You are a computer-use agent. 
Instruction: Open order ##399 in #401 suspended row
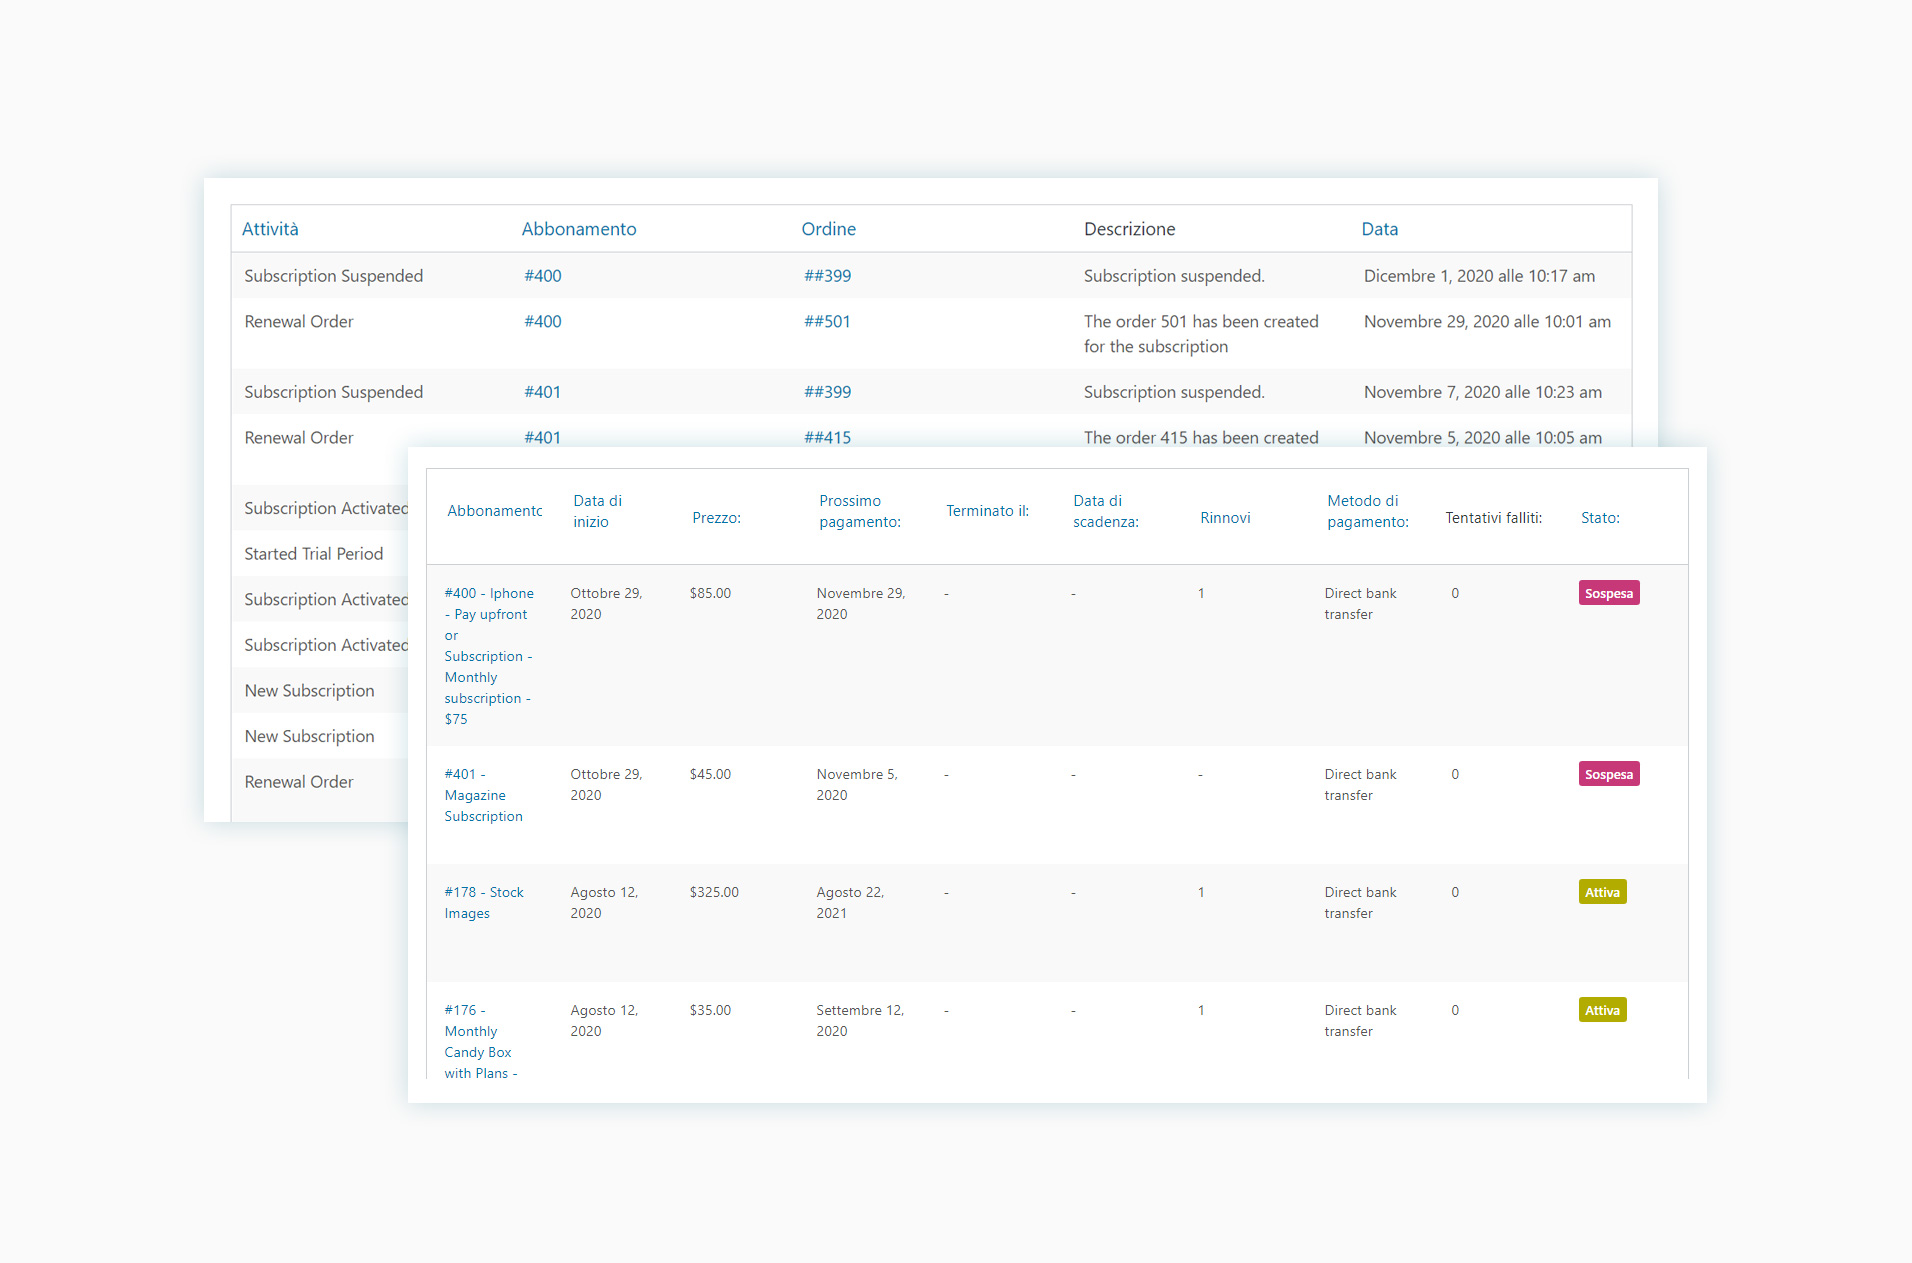coord(828,392)
